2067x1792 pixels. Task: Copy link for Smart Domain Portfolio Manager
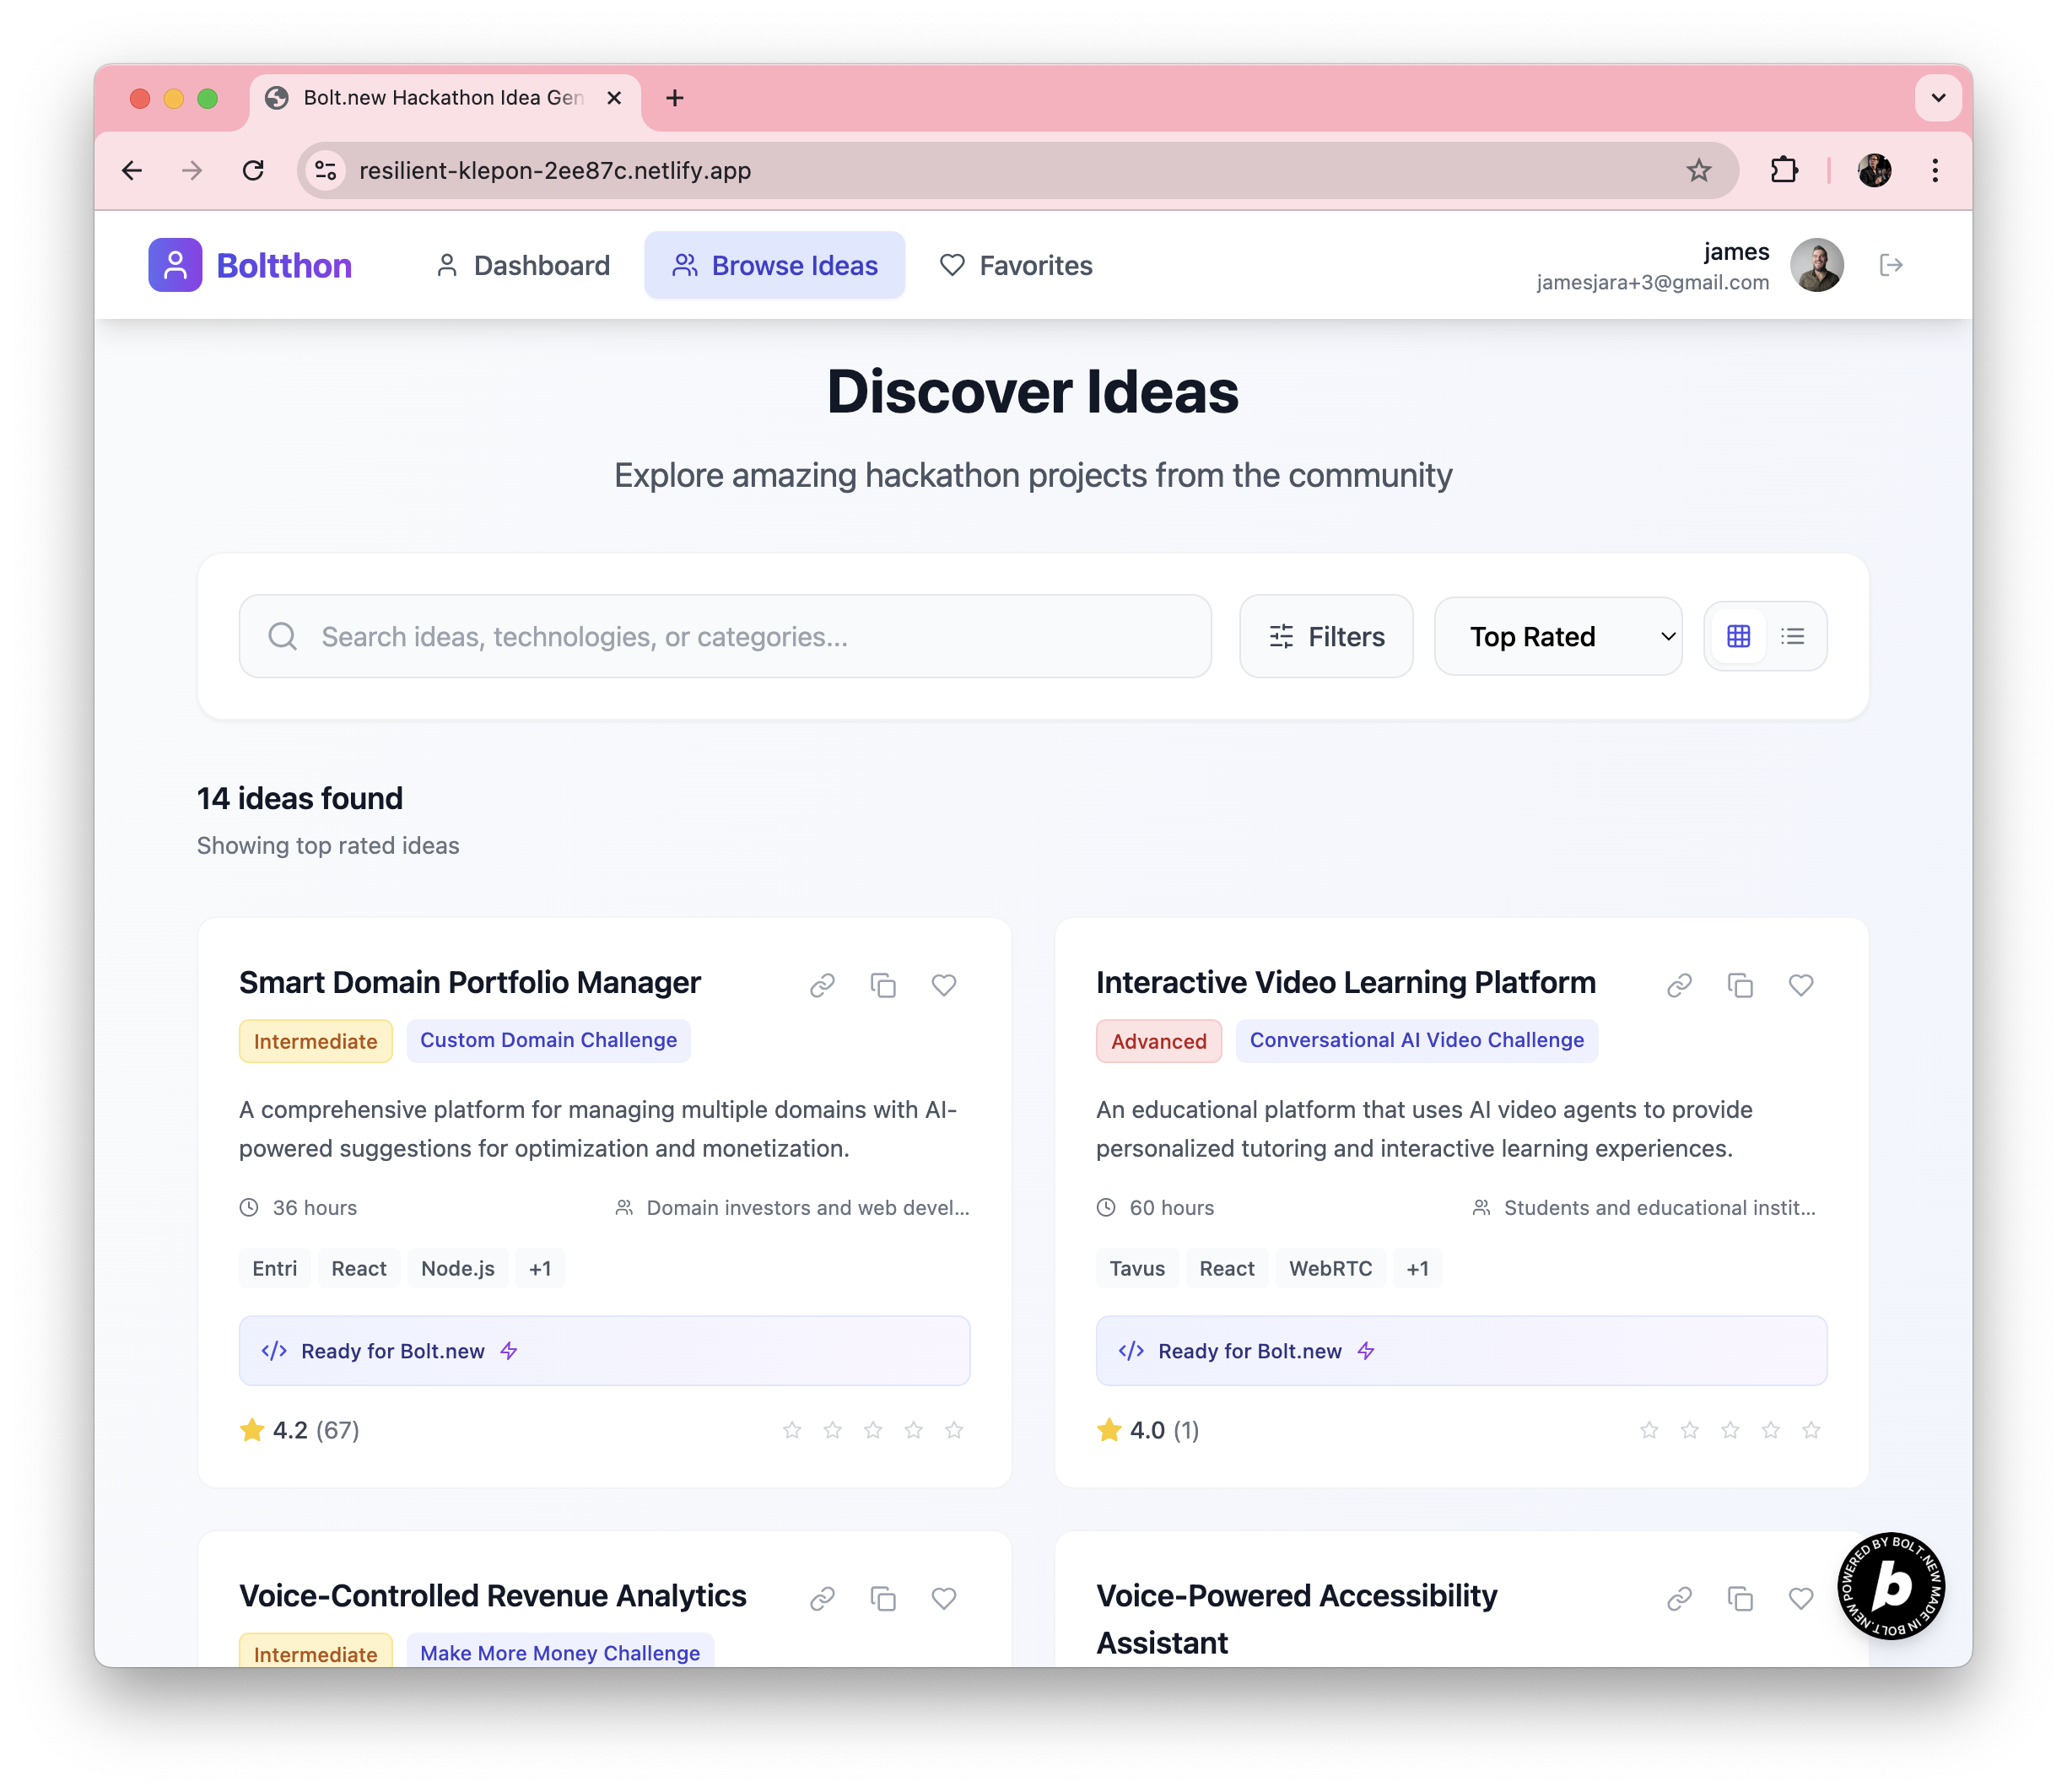tap(822, 985)
